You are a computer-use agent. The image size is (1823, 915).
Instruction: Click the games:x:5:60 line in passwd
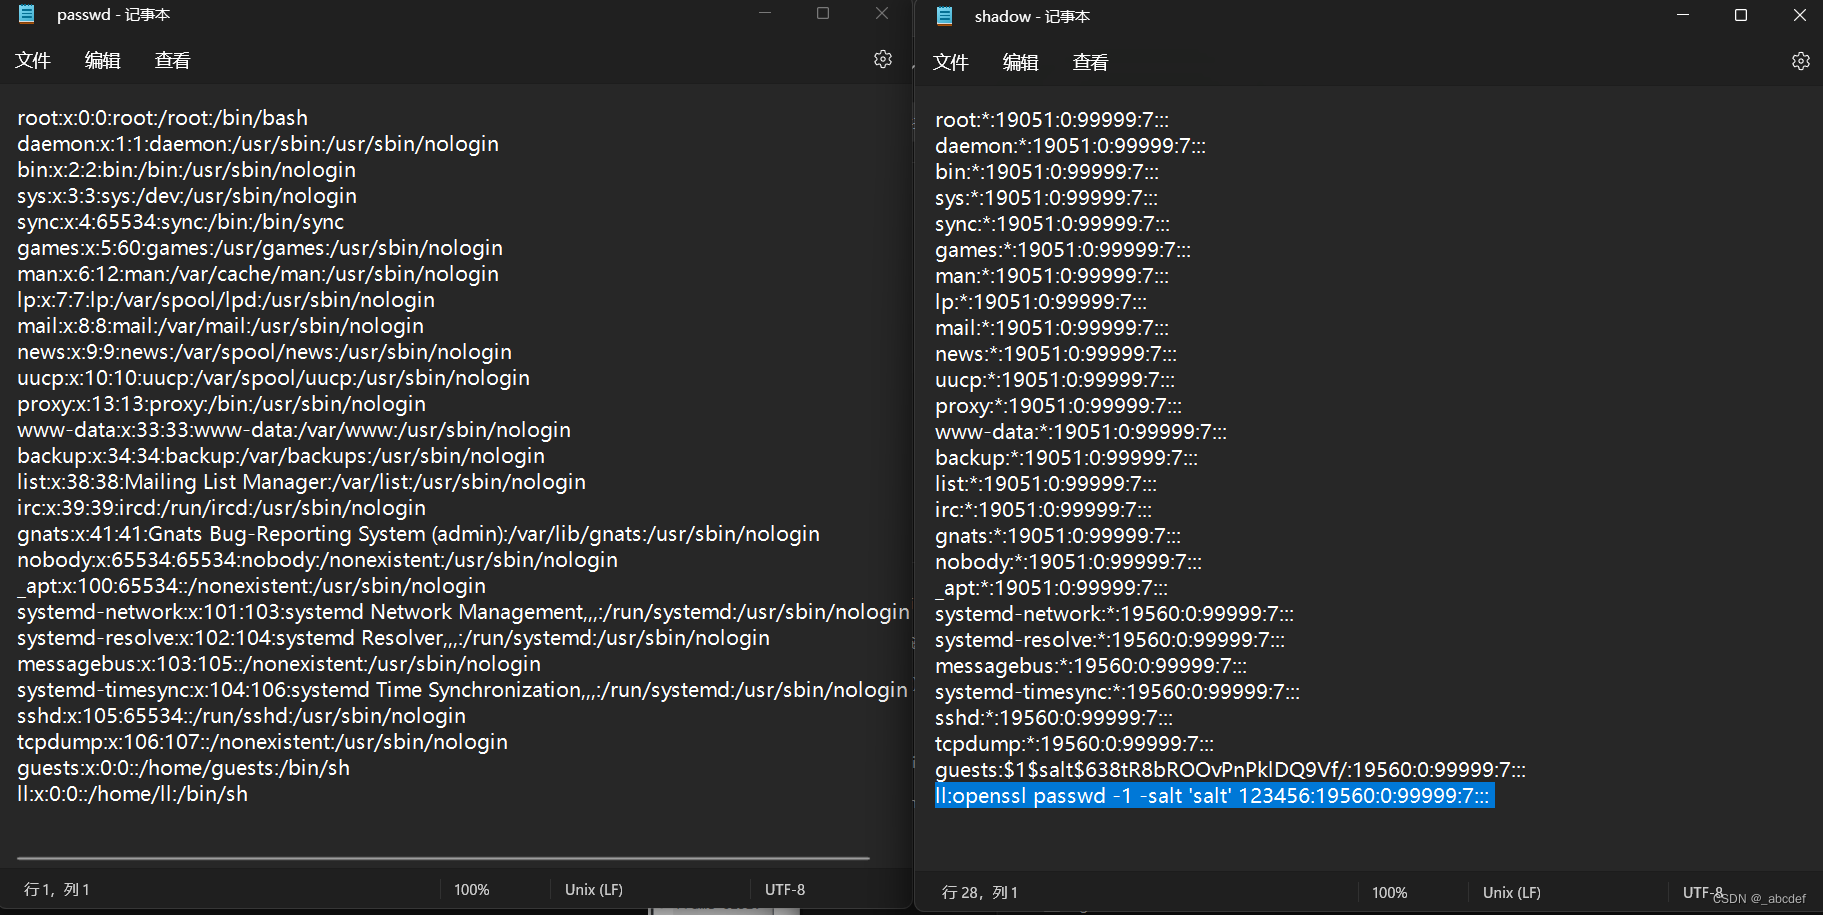pyautogui.click(x=260, y=248)
